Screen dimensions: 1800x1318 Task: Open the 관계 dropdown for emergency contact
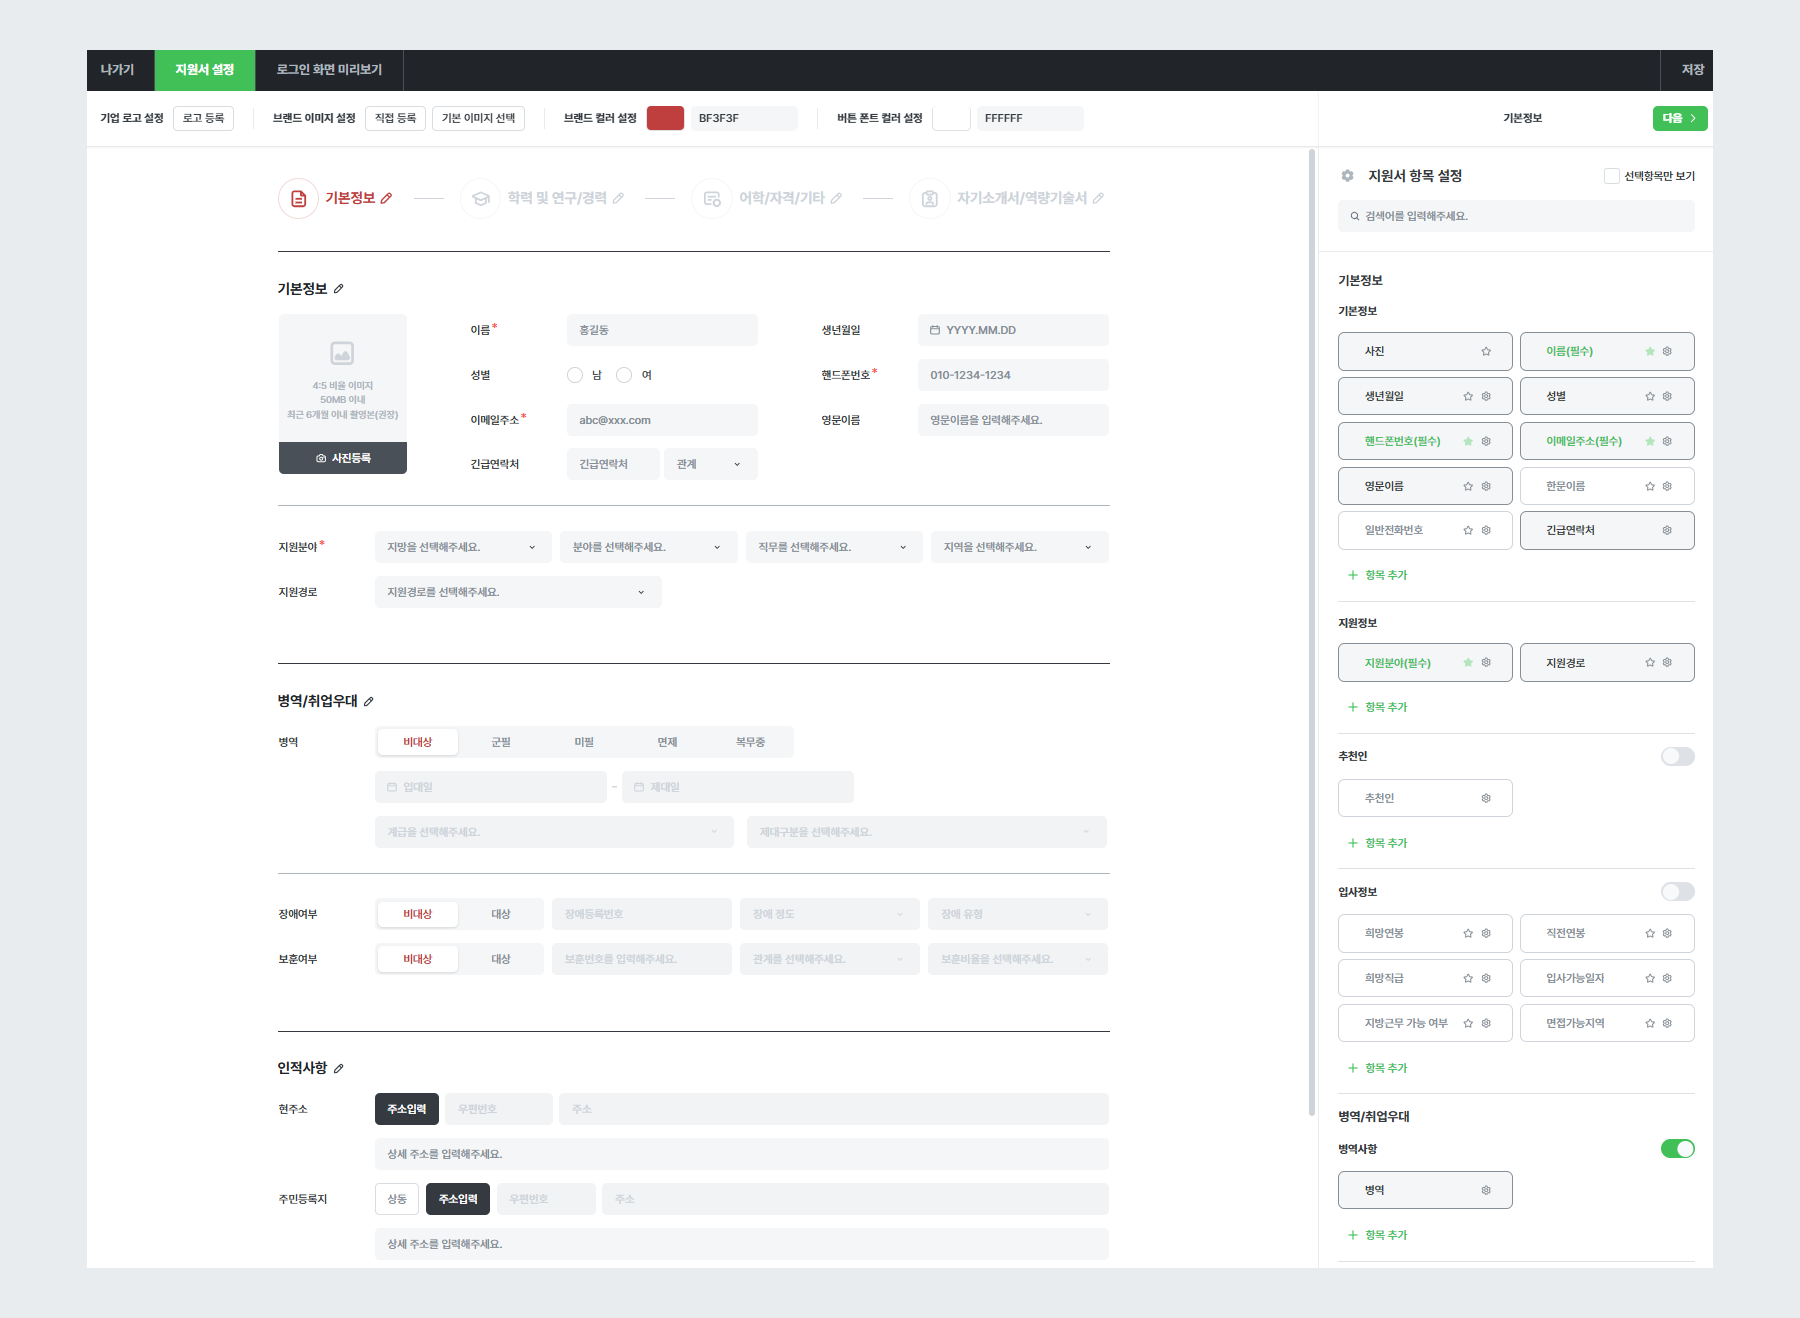click(710, 464)
